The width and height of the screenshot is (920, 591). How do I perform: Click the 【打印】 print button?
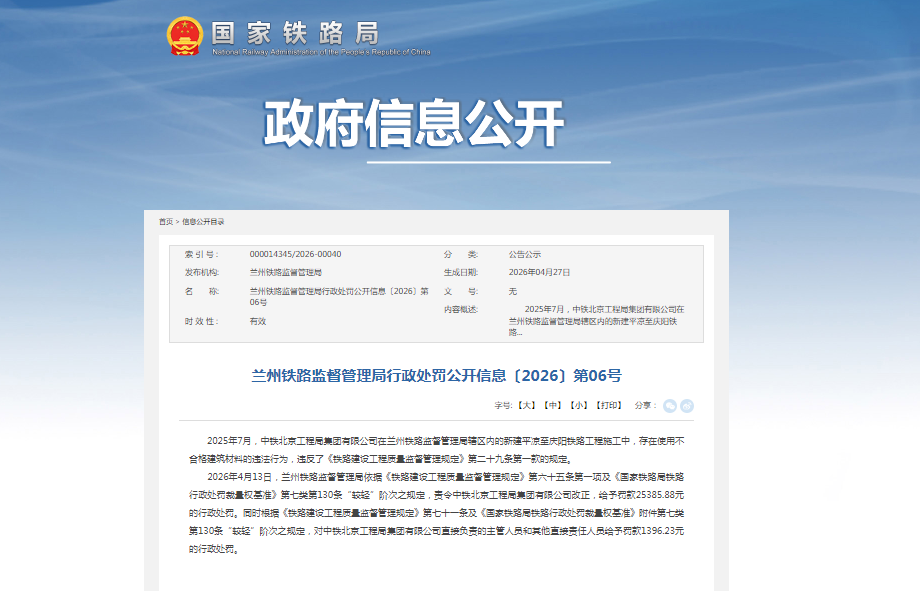coord(608,405)
